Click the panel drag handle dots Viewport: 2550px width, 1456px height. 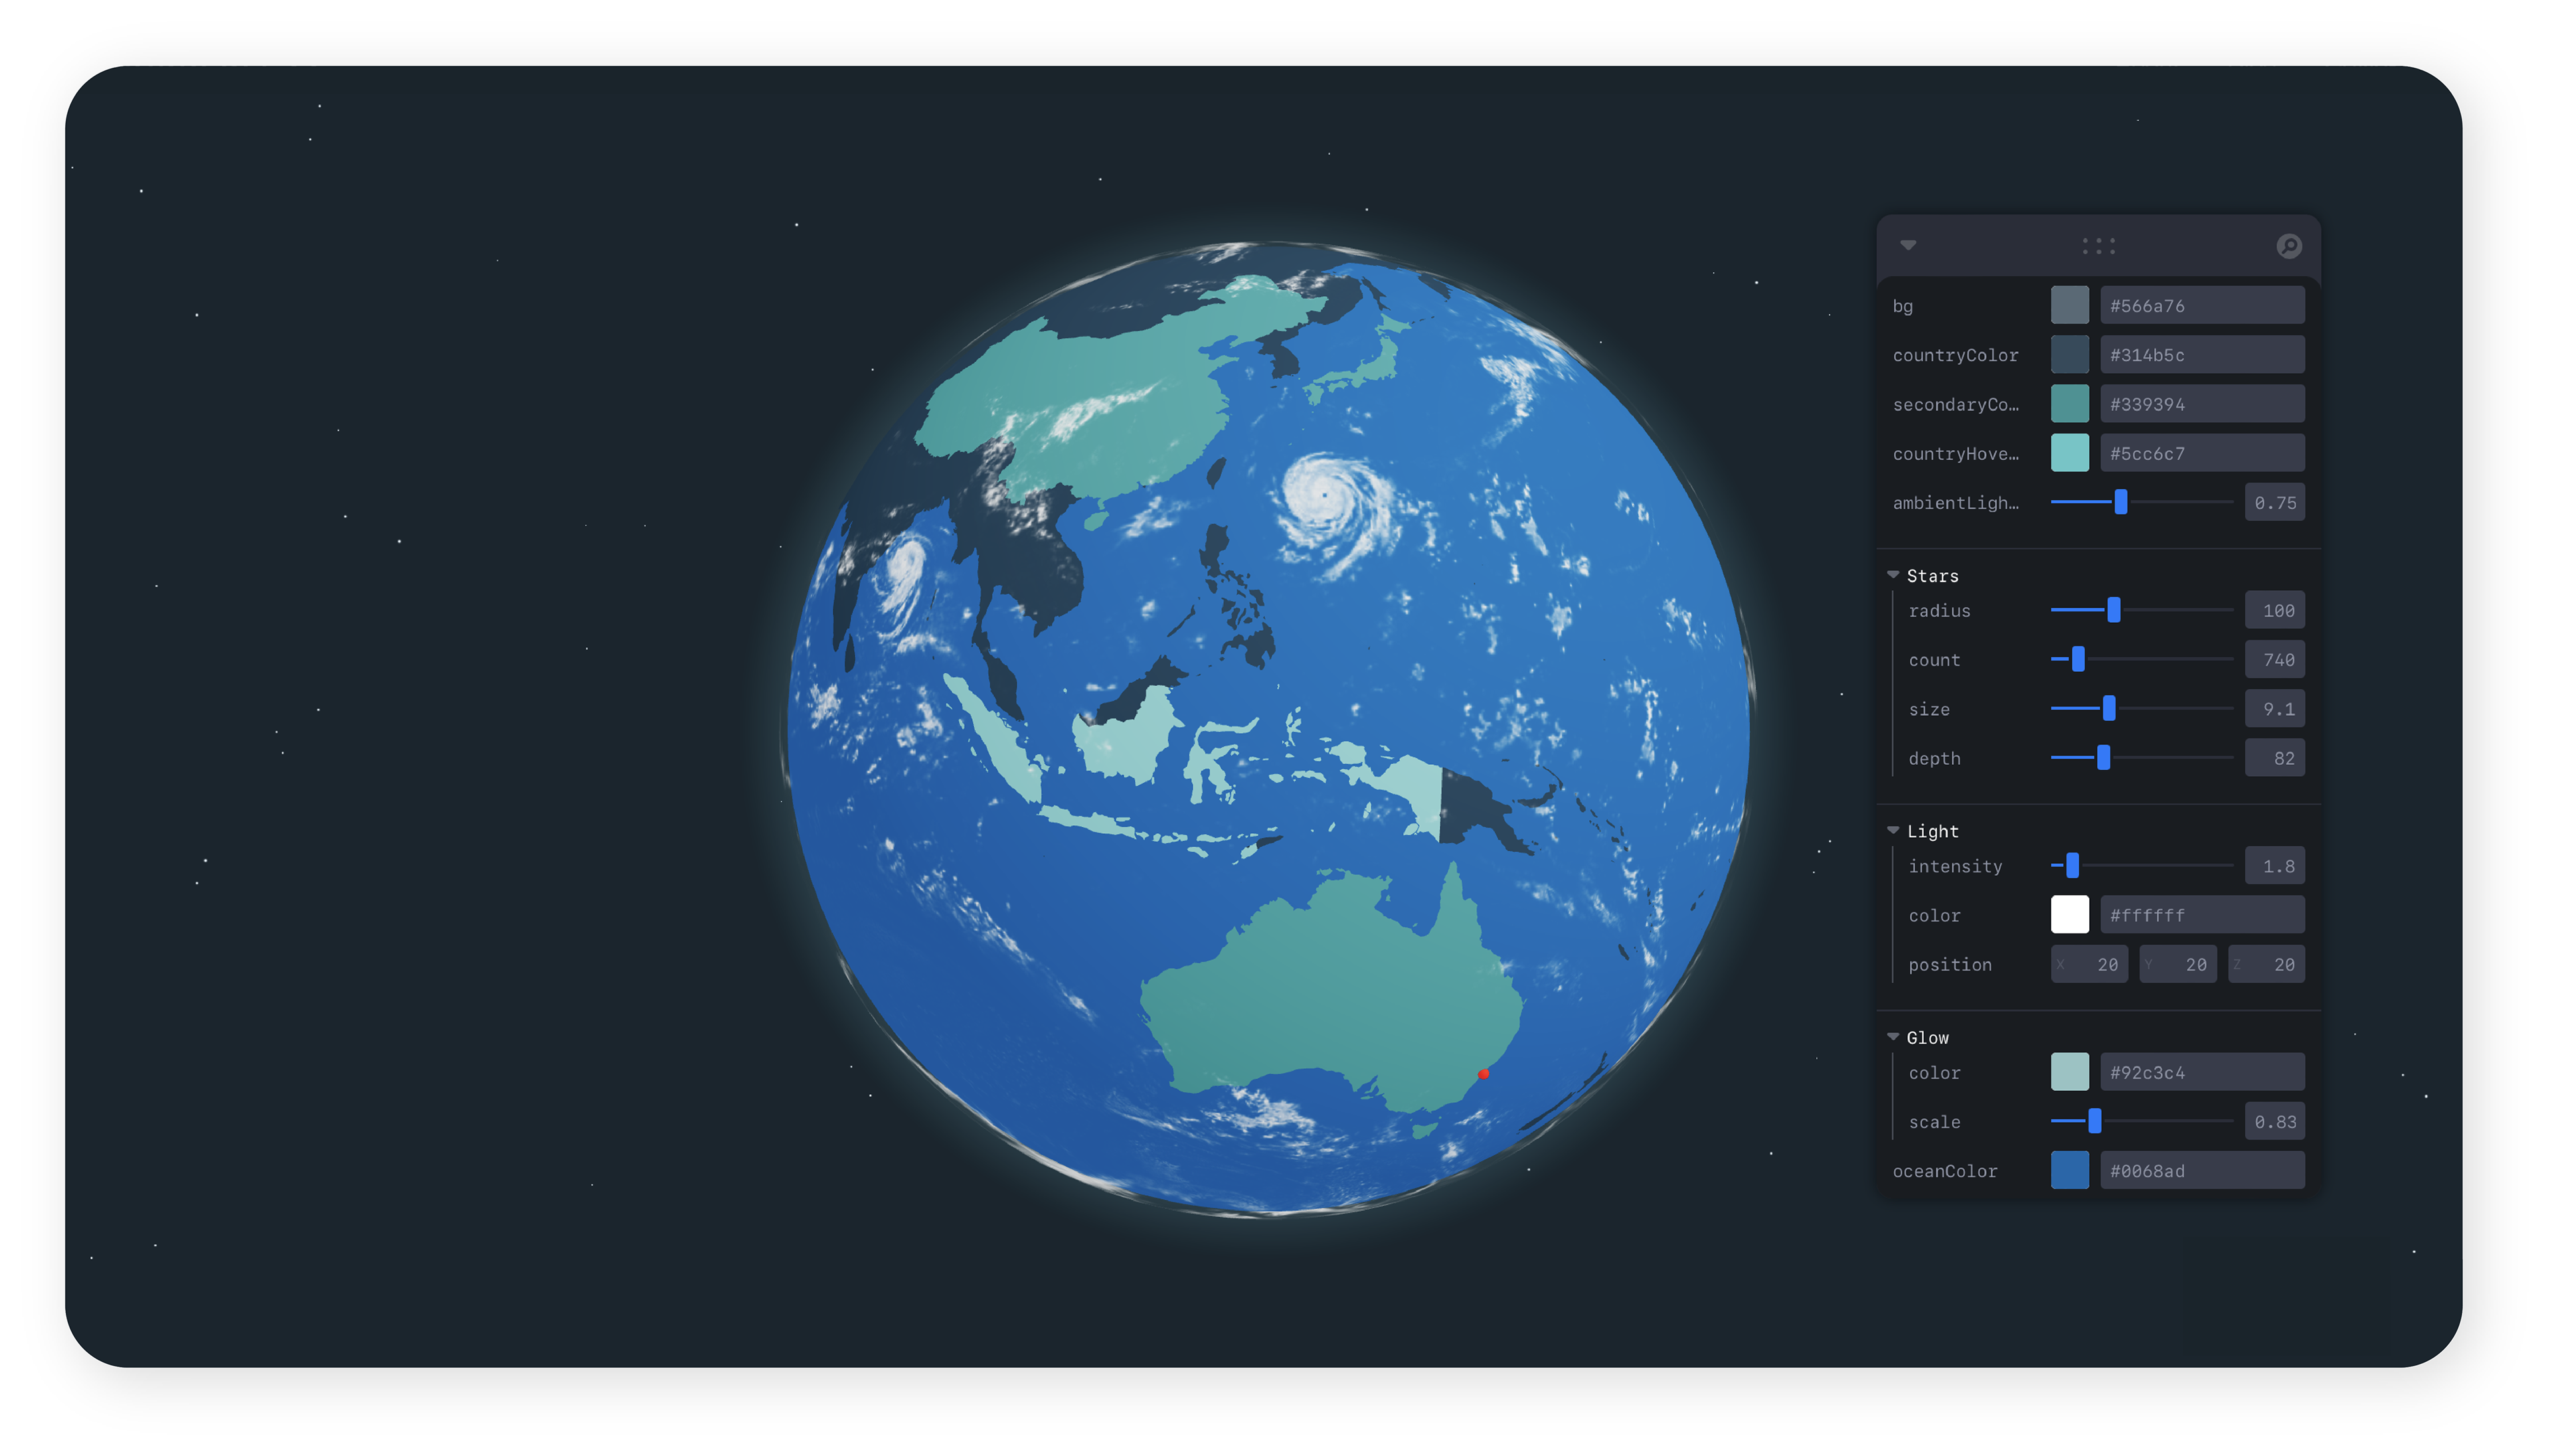point(2098,246)
